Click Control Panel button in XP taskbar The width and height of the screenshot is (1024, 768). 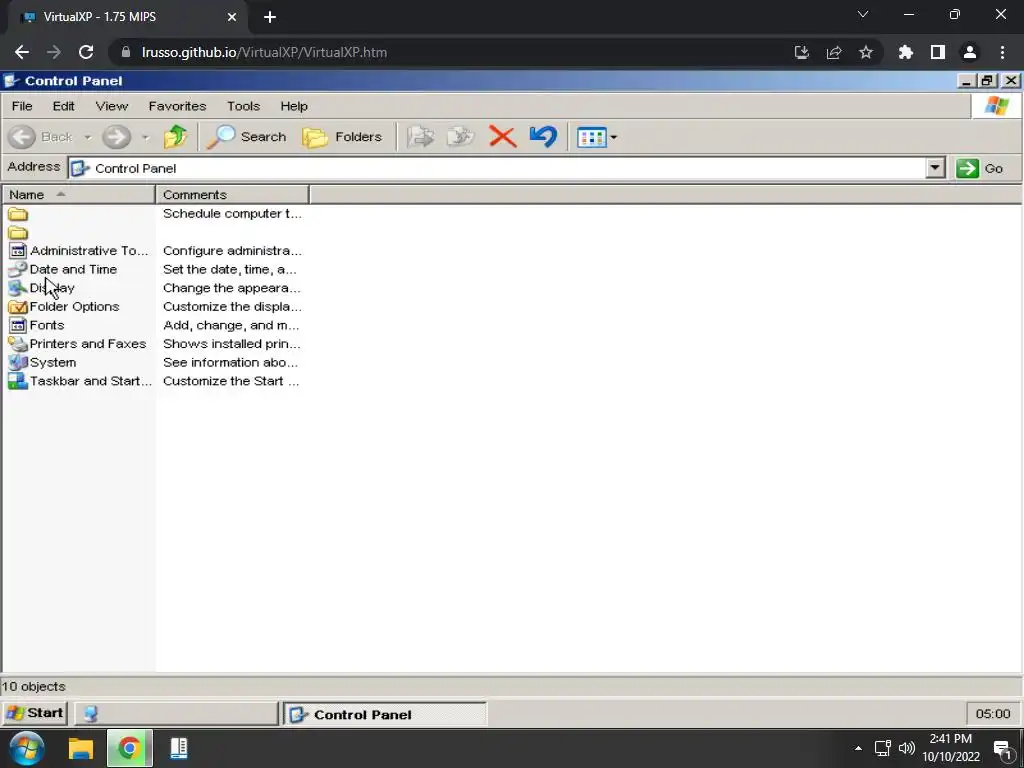coord(385,714)
